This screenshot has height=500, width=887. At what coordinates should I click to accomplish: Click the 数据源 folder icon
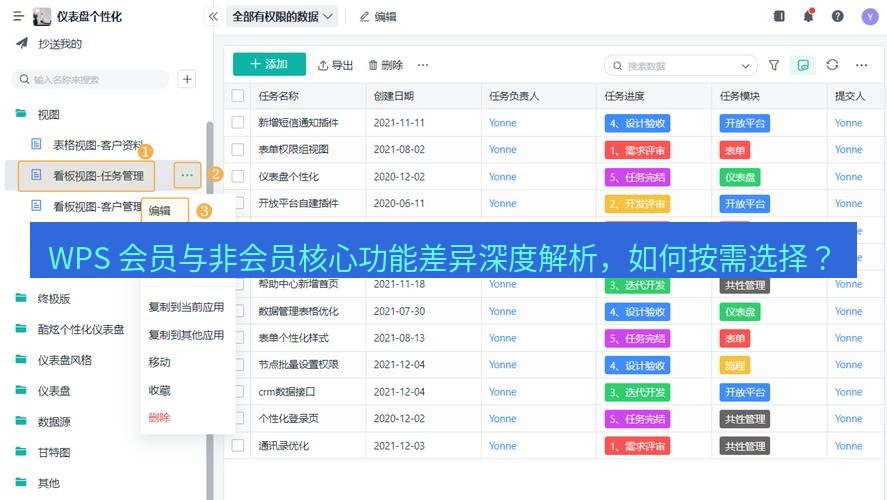click(21, 421)
